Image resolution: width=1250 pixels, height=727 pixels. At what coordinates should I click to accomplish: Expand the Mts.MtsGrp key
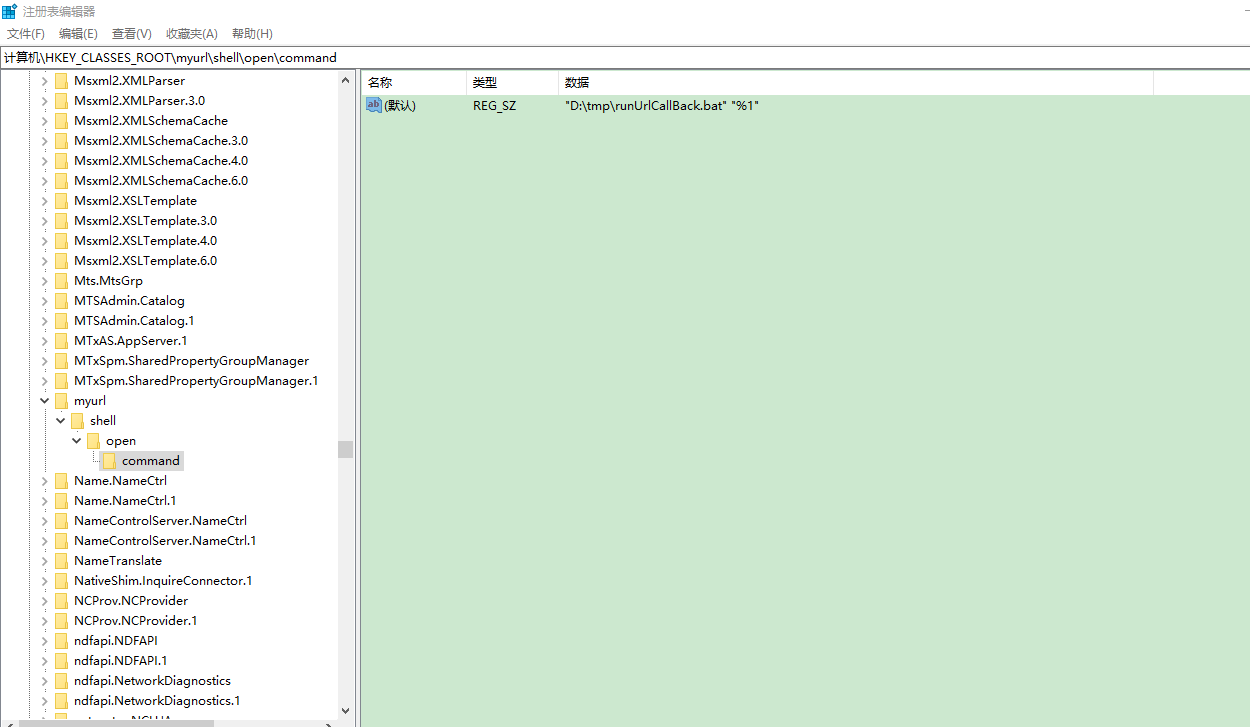tap(44, 280)
